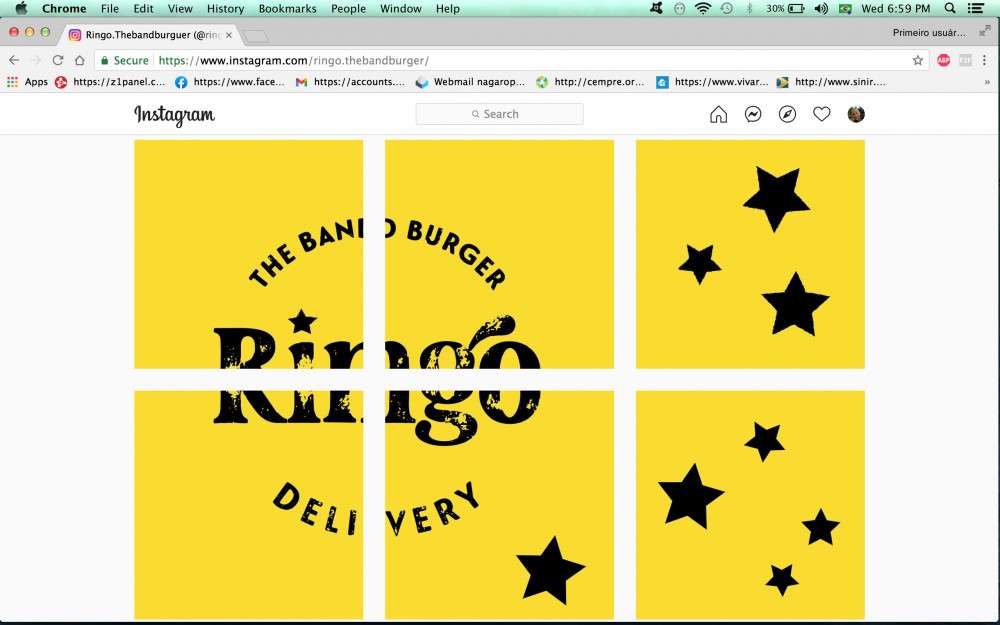Switch user via Primeiro usuár button
Viewport: 1000px width, 625px height.
point(929,33)
